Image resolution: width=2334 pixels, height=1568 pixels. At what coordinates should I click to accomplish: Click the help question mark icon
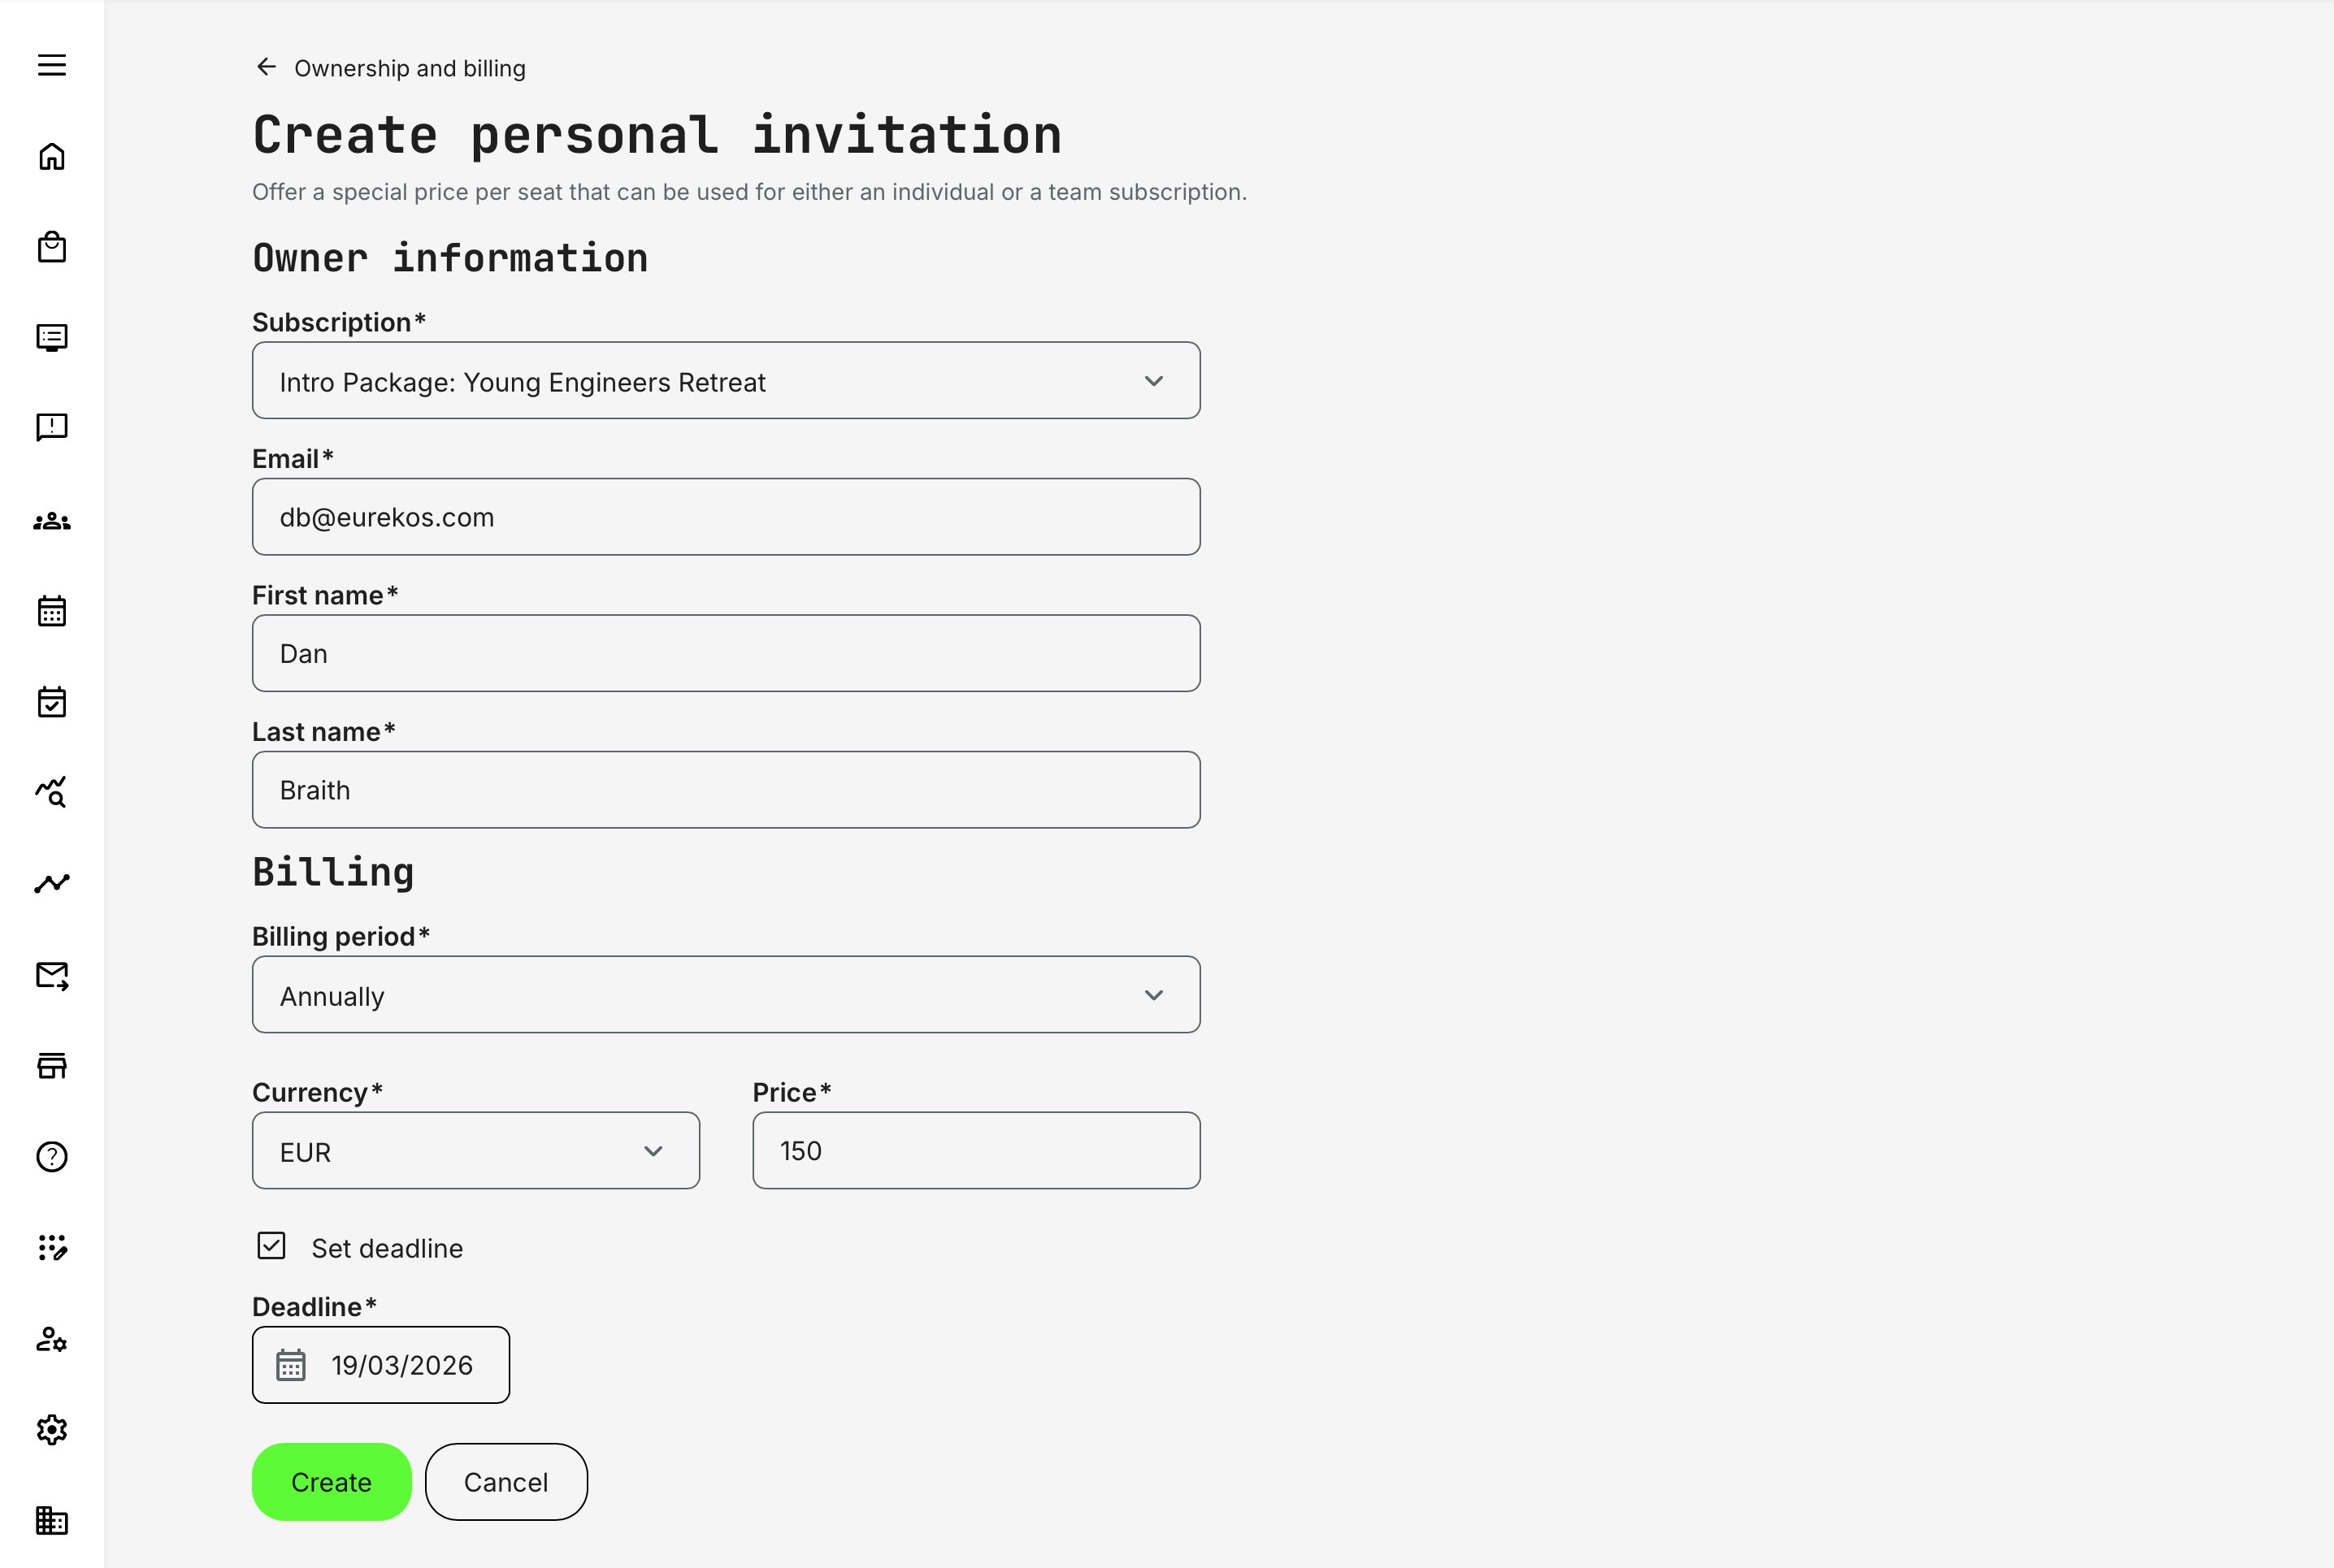point(51,1157)
